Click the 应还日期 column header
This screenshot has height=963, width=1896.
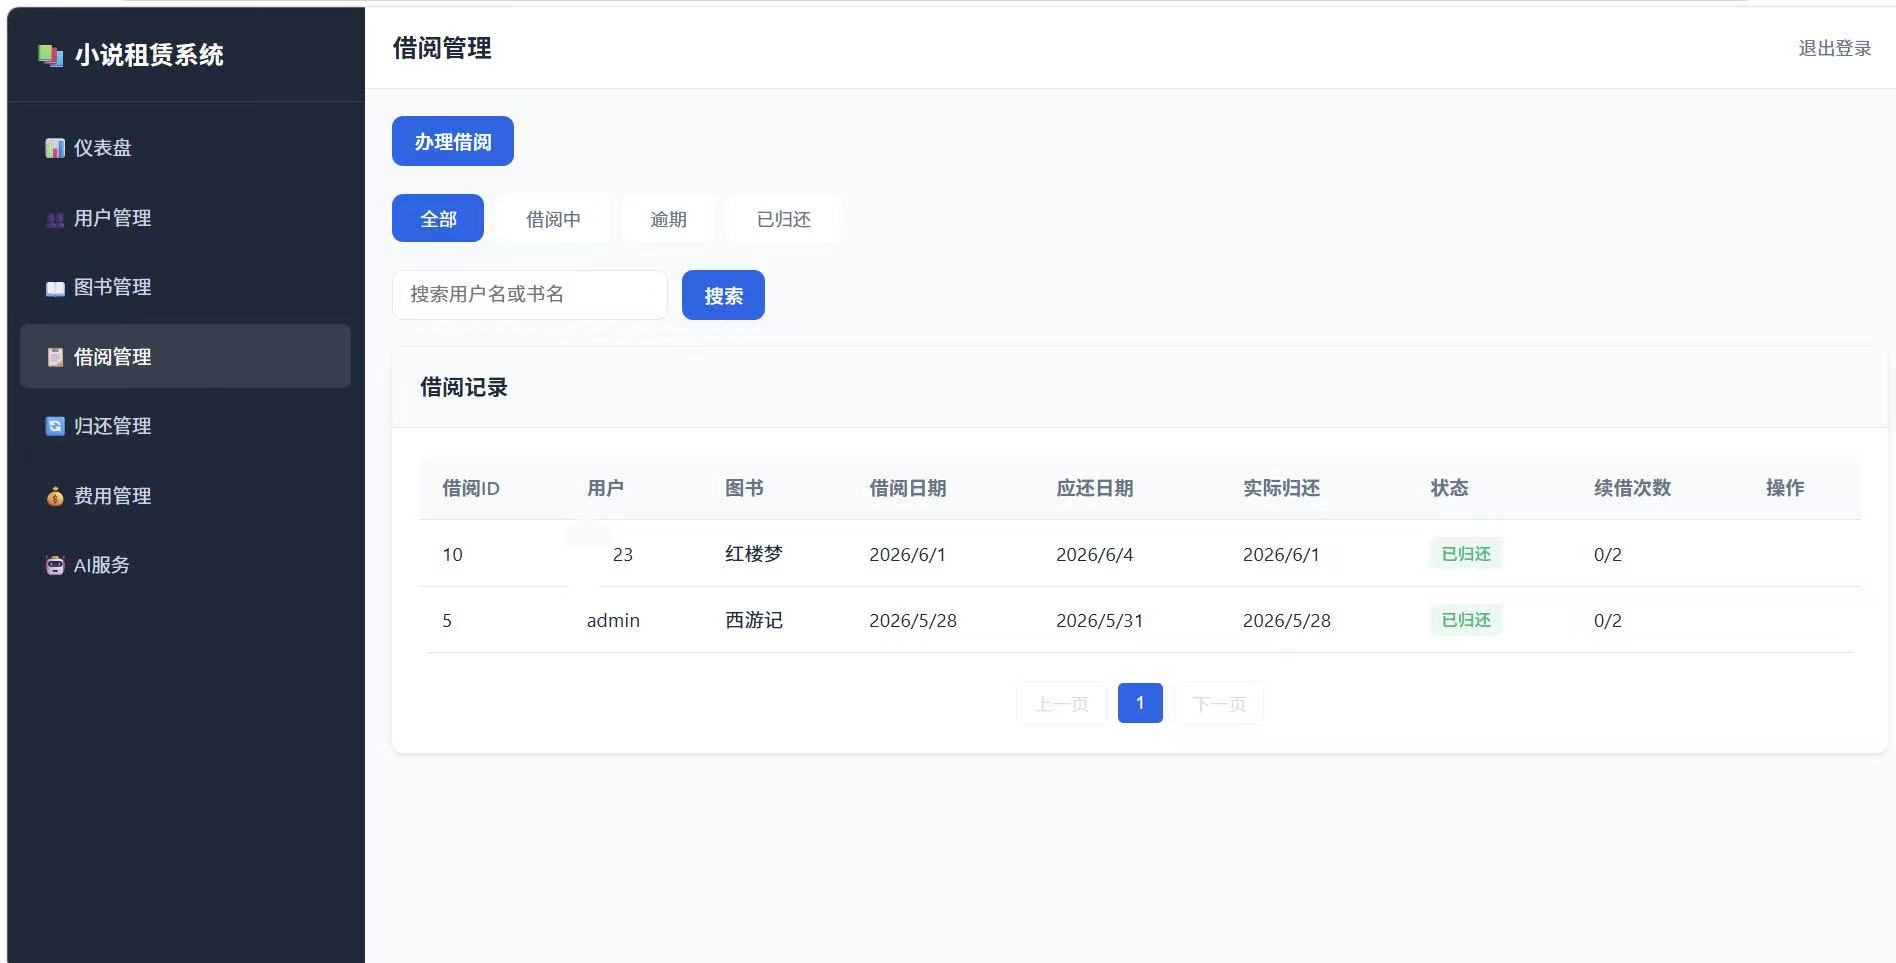click(x=1095, y=488)
